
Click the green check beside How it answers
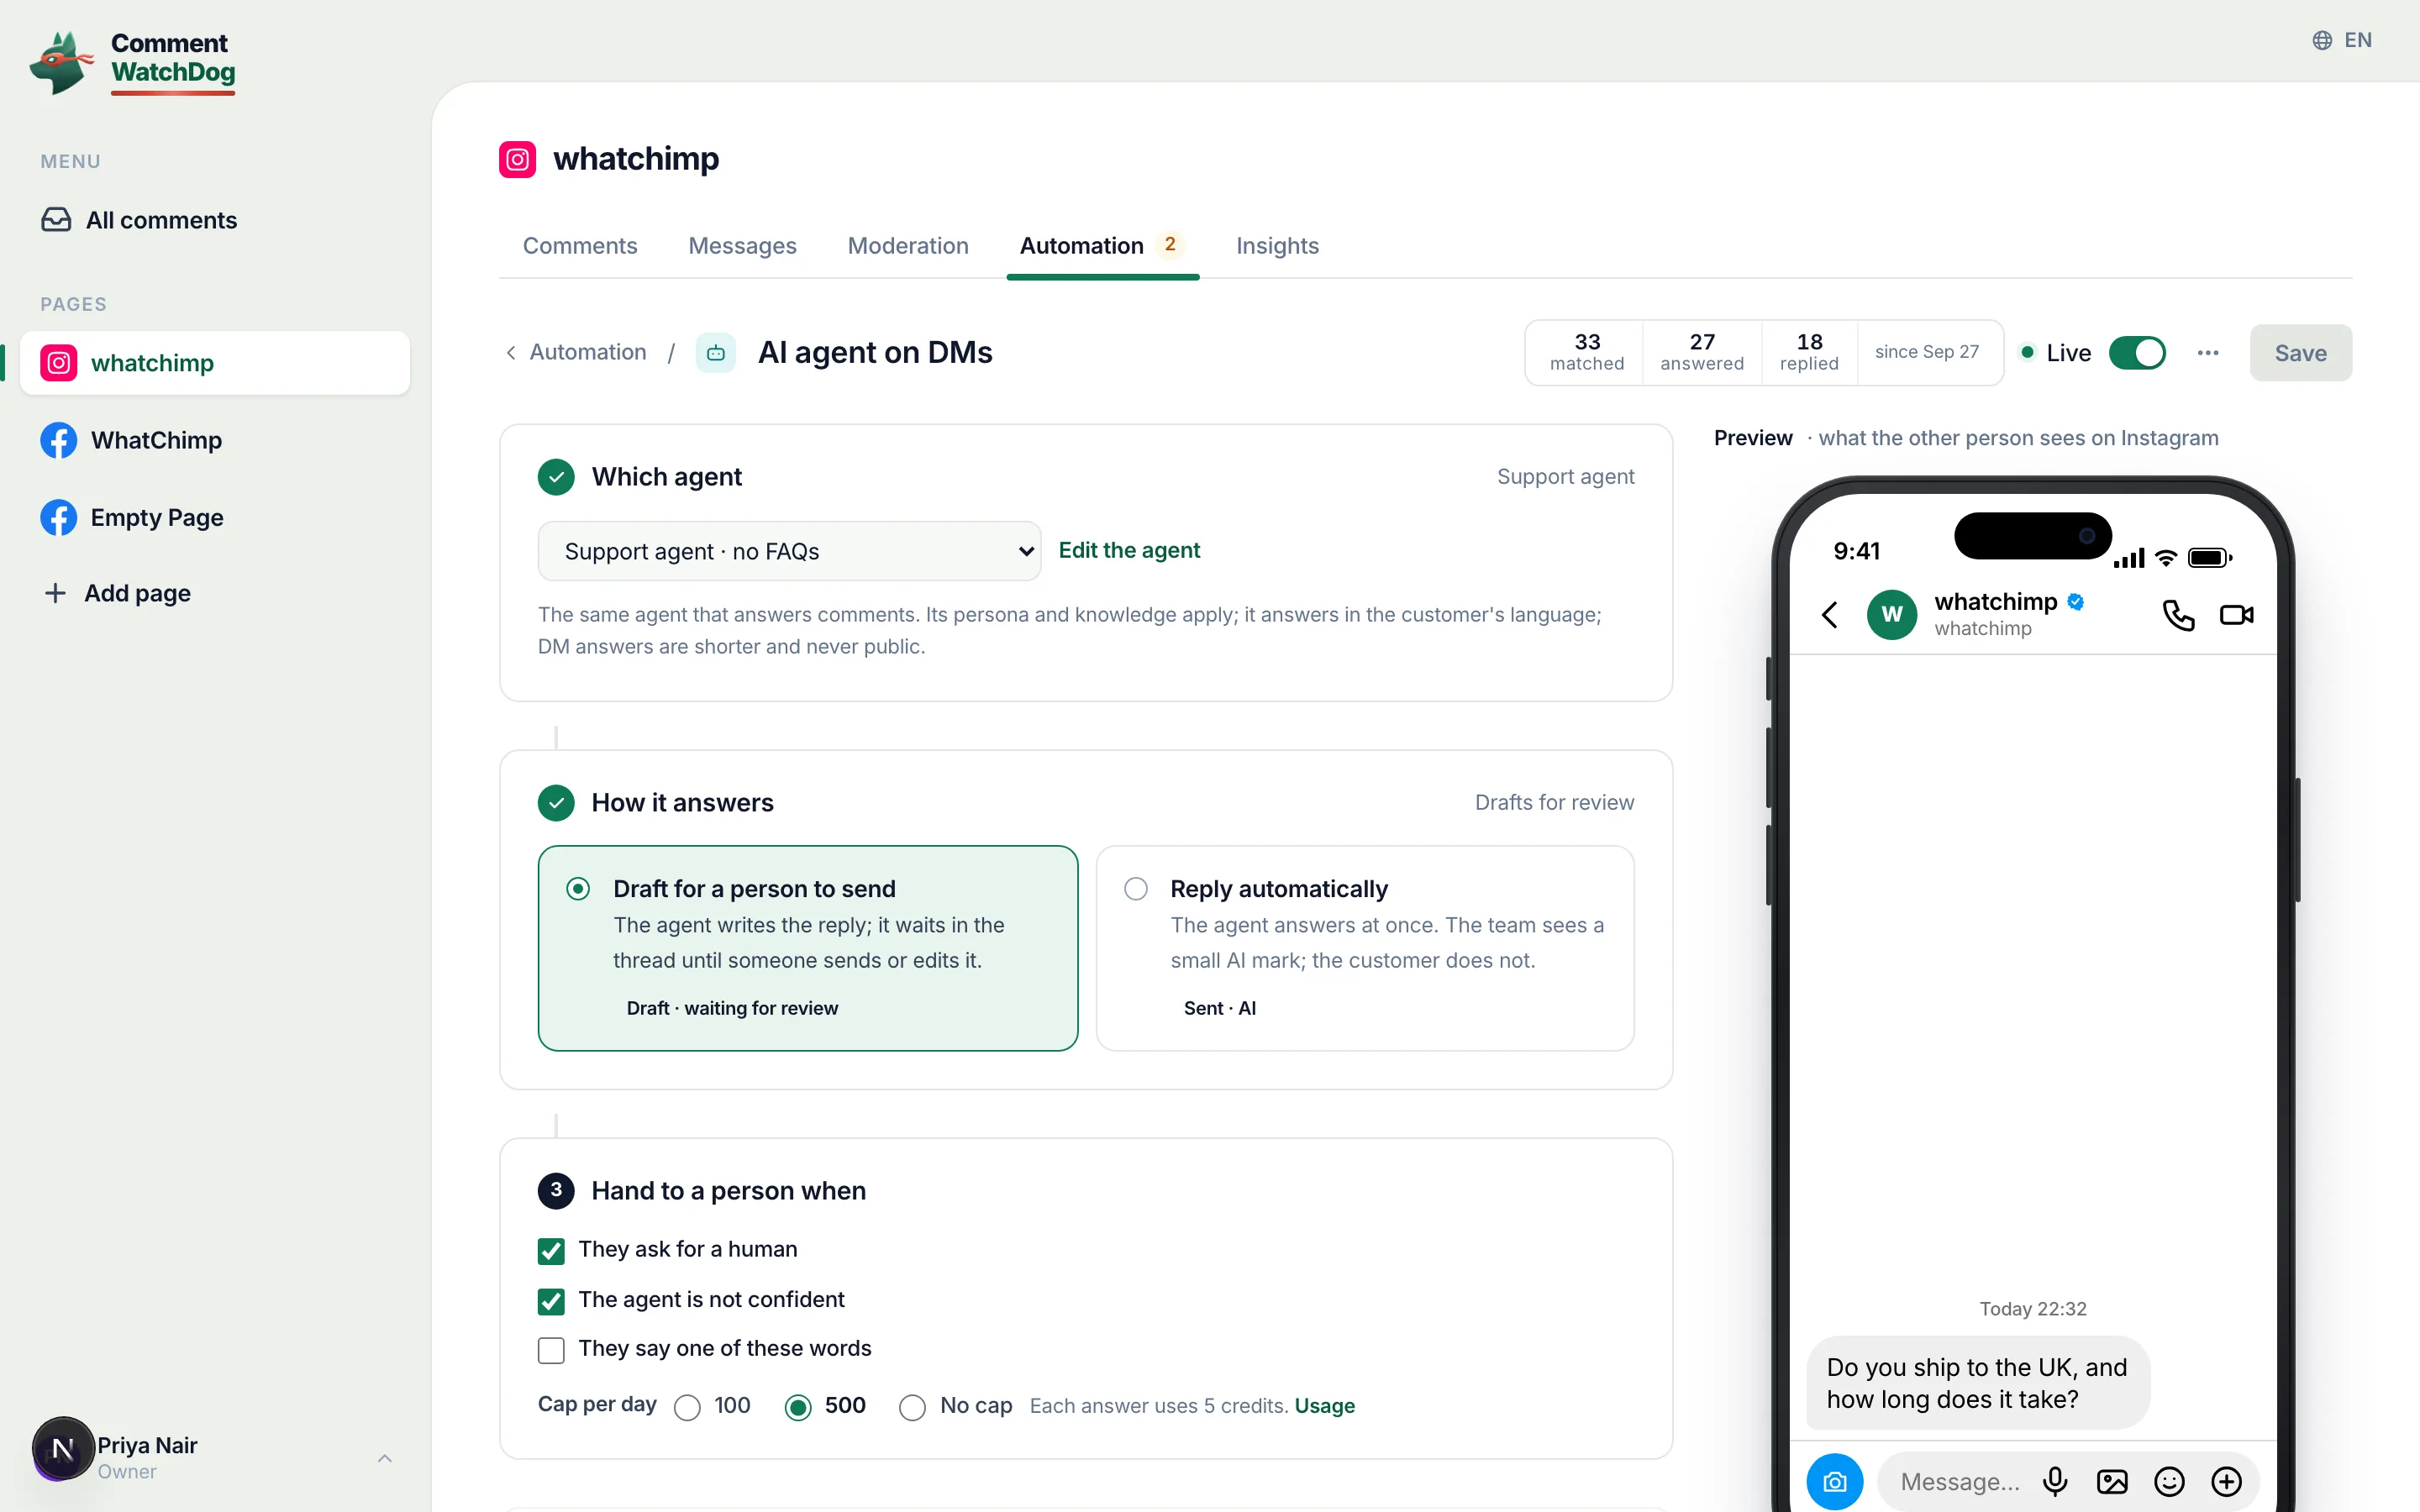coord(556,803)
